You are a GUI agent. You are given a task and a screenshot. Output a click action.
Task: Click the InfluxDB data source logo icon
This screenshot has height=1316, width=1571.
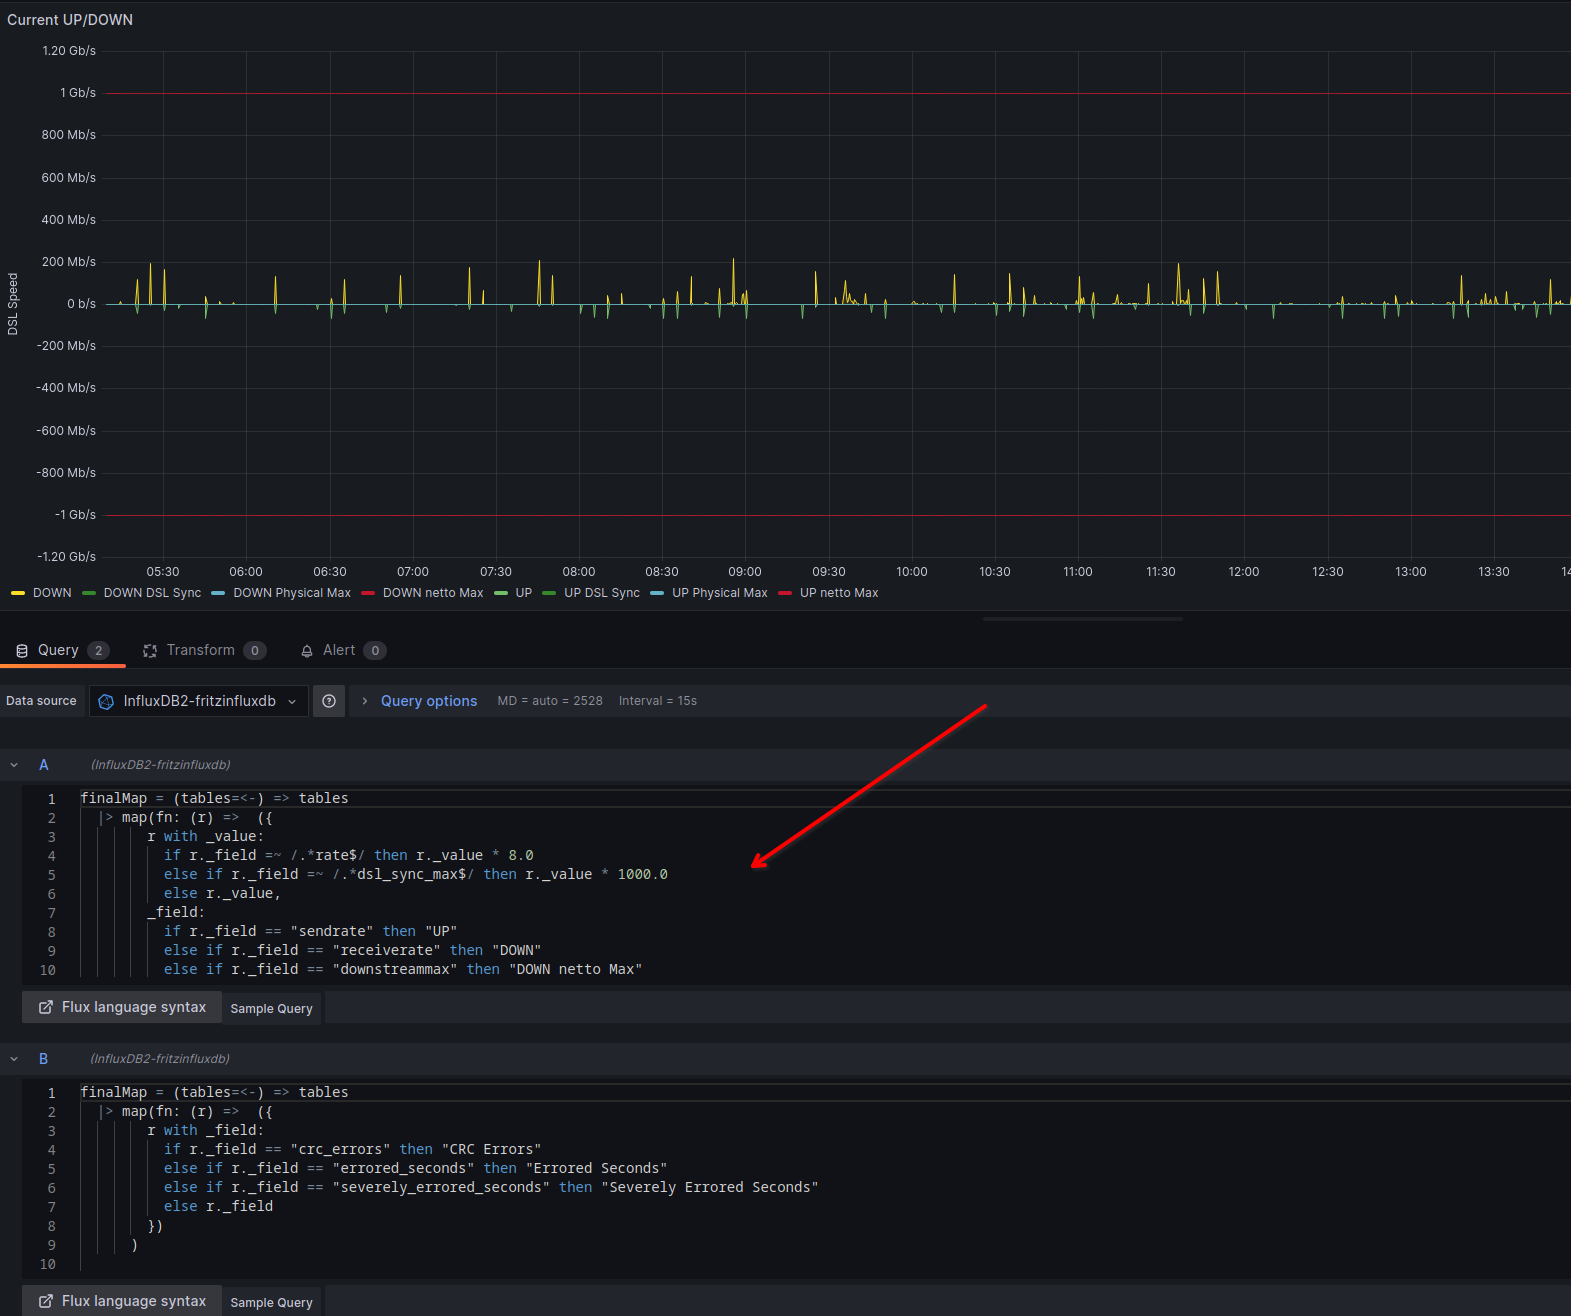point(106,701)
